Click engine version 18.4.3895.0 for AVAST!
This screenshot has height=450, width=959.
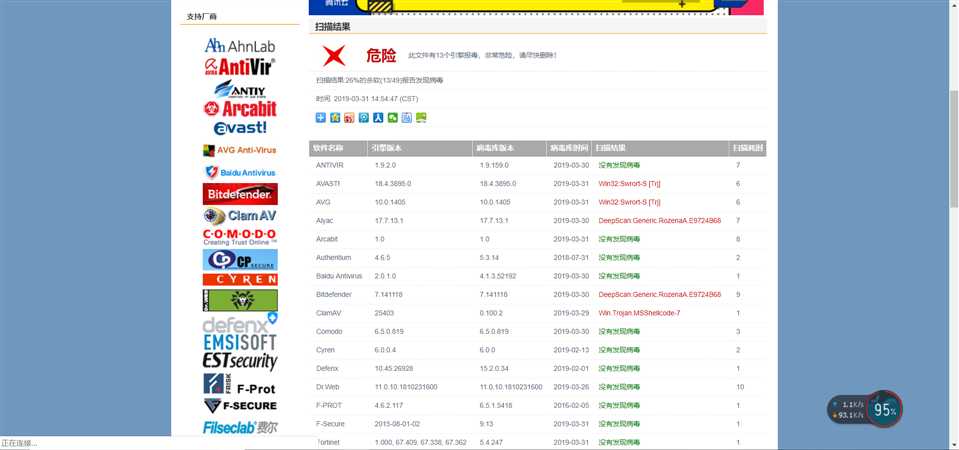(x=393, y=183)
